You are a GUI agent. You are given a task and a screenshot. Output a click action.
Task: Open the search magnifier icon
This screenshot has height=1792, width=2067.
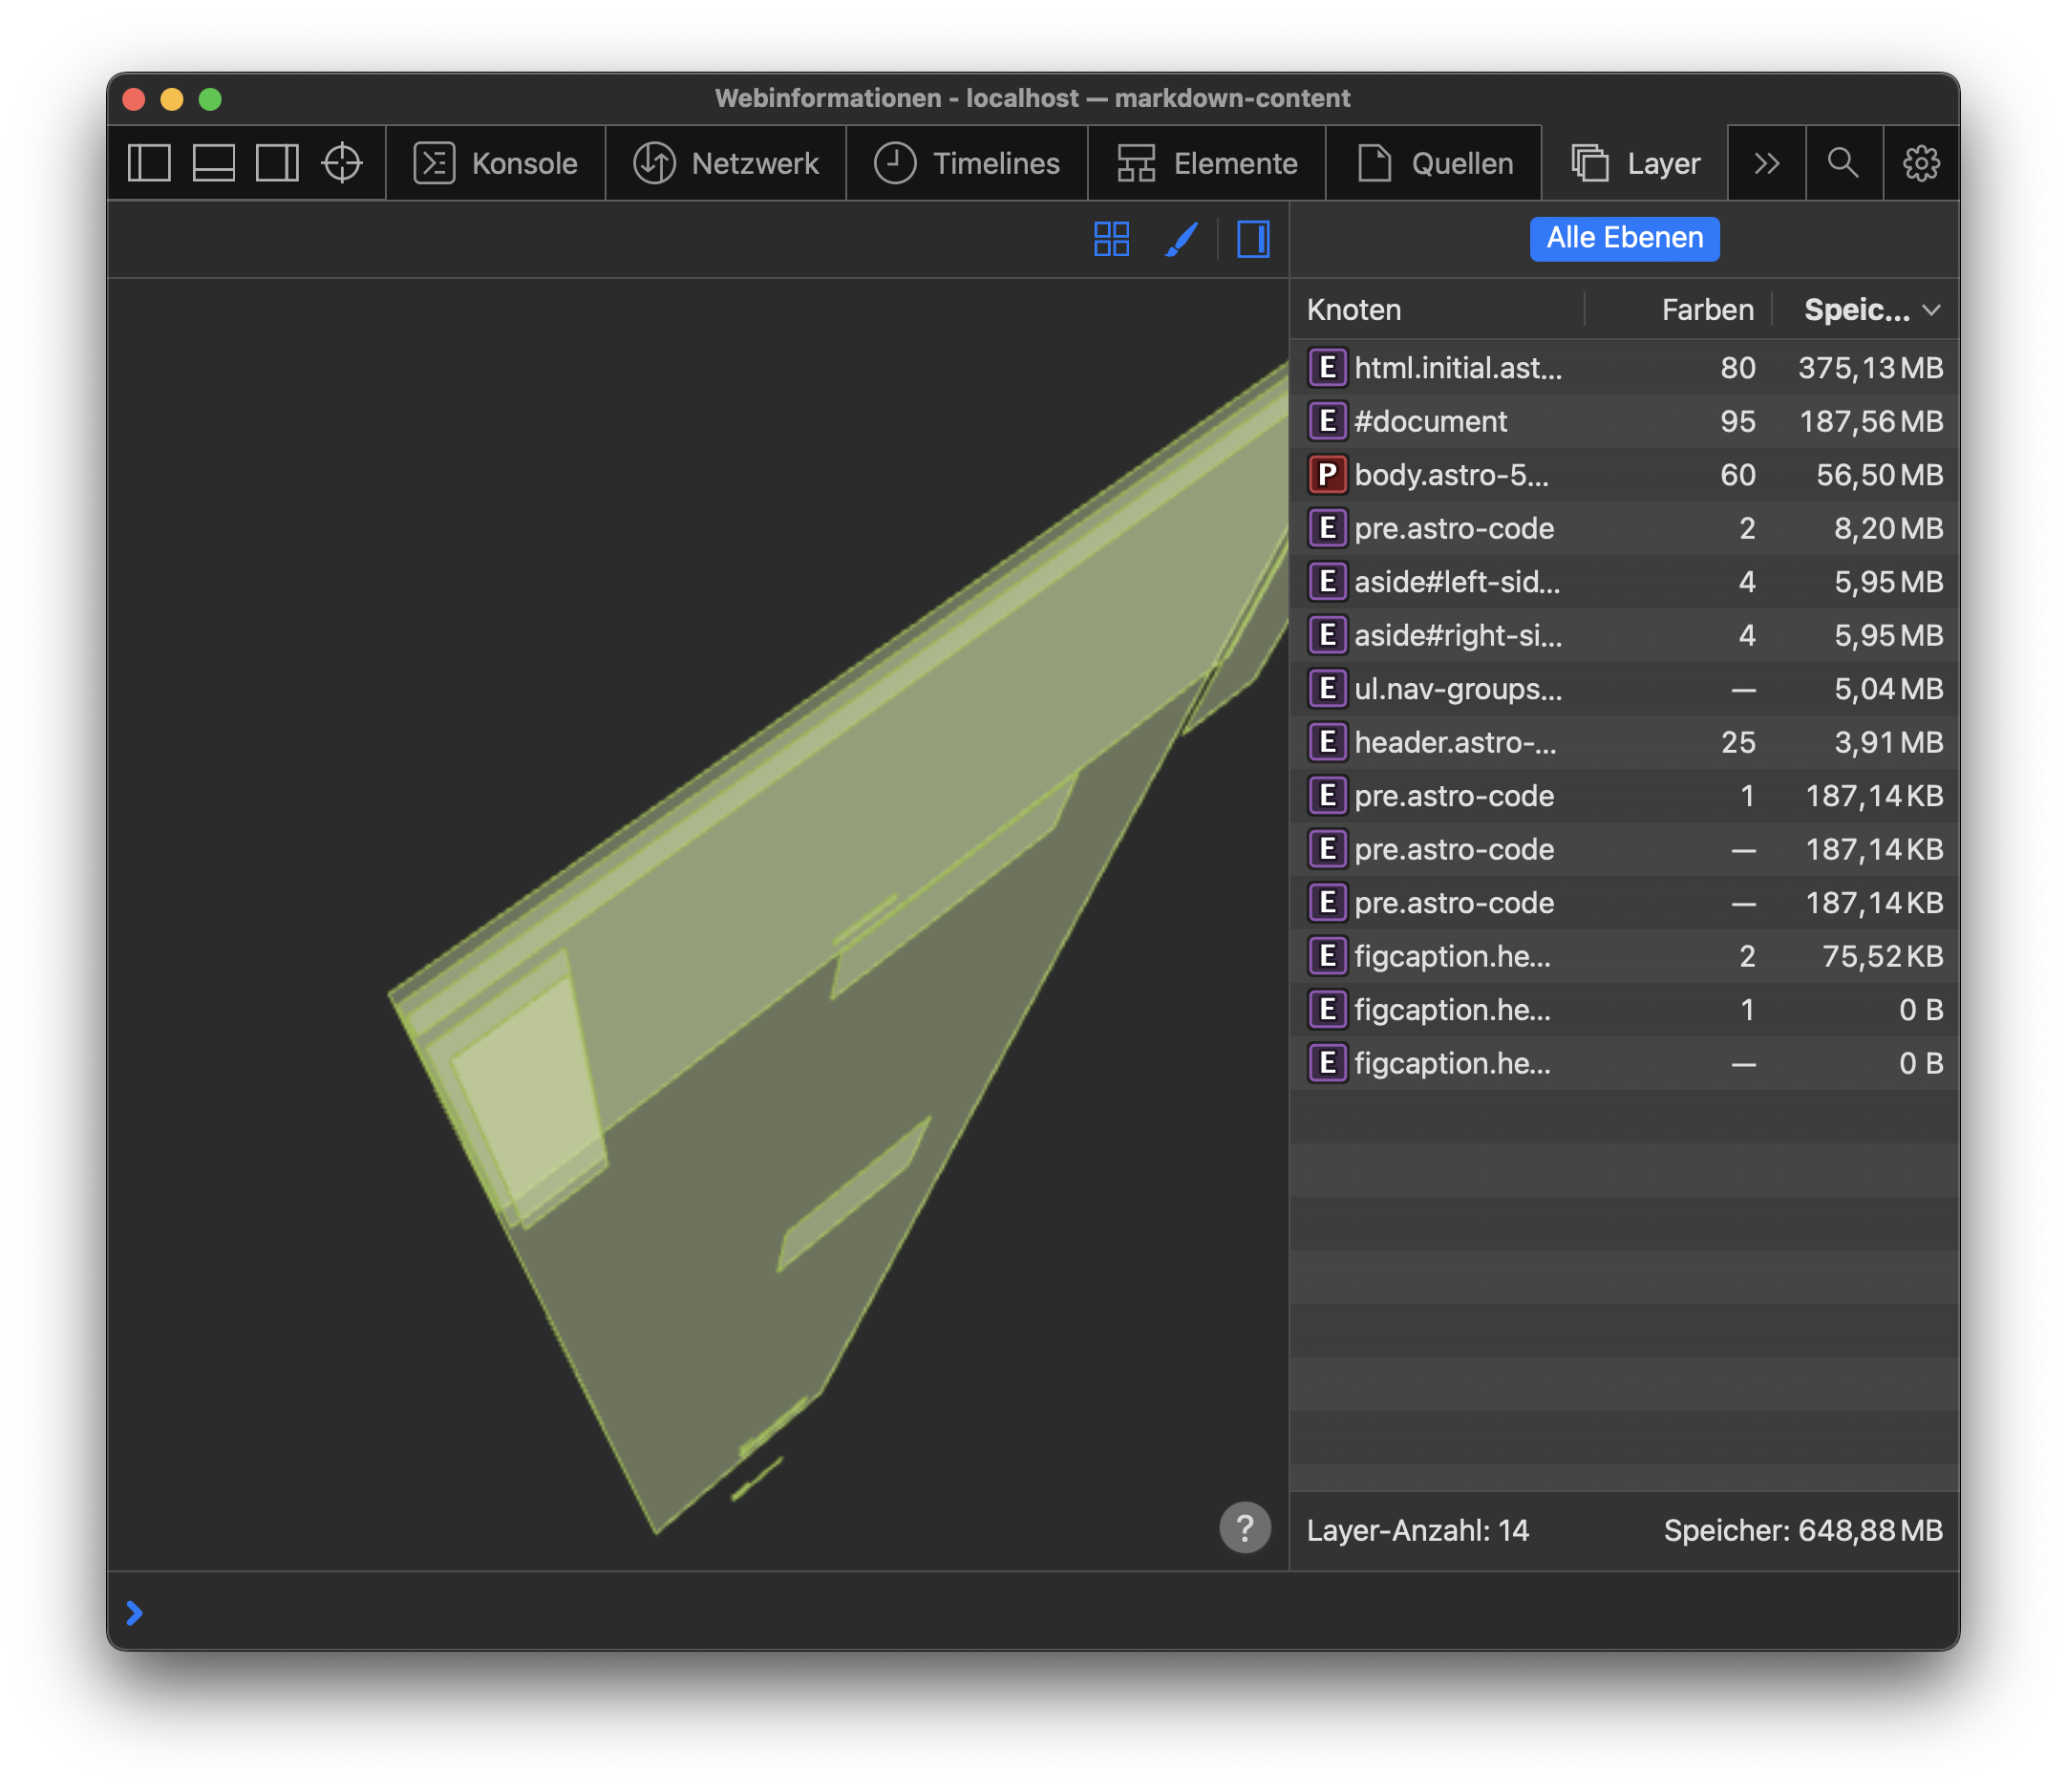pyautogui.click(x=1843, y=163)
